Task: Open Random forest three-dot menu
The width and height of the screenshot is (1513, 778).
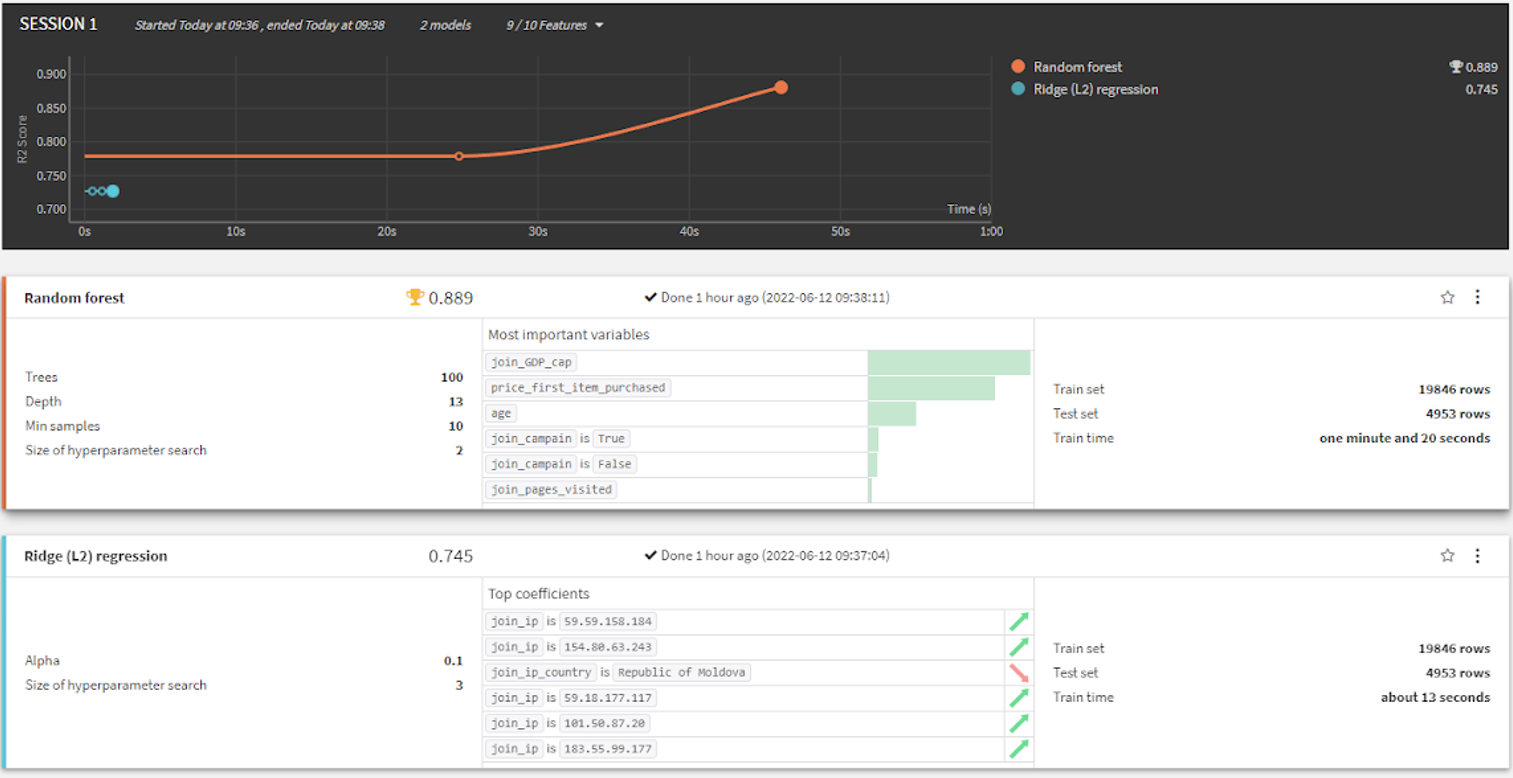Action: point(1477,297)
